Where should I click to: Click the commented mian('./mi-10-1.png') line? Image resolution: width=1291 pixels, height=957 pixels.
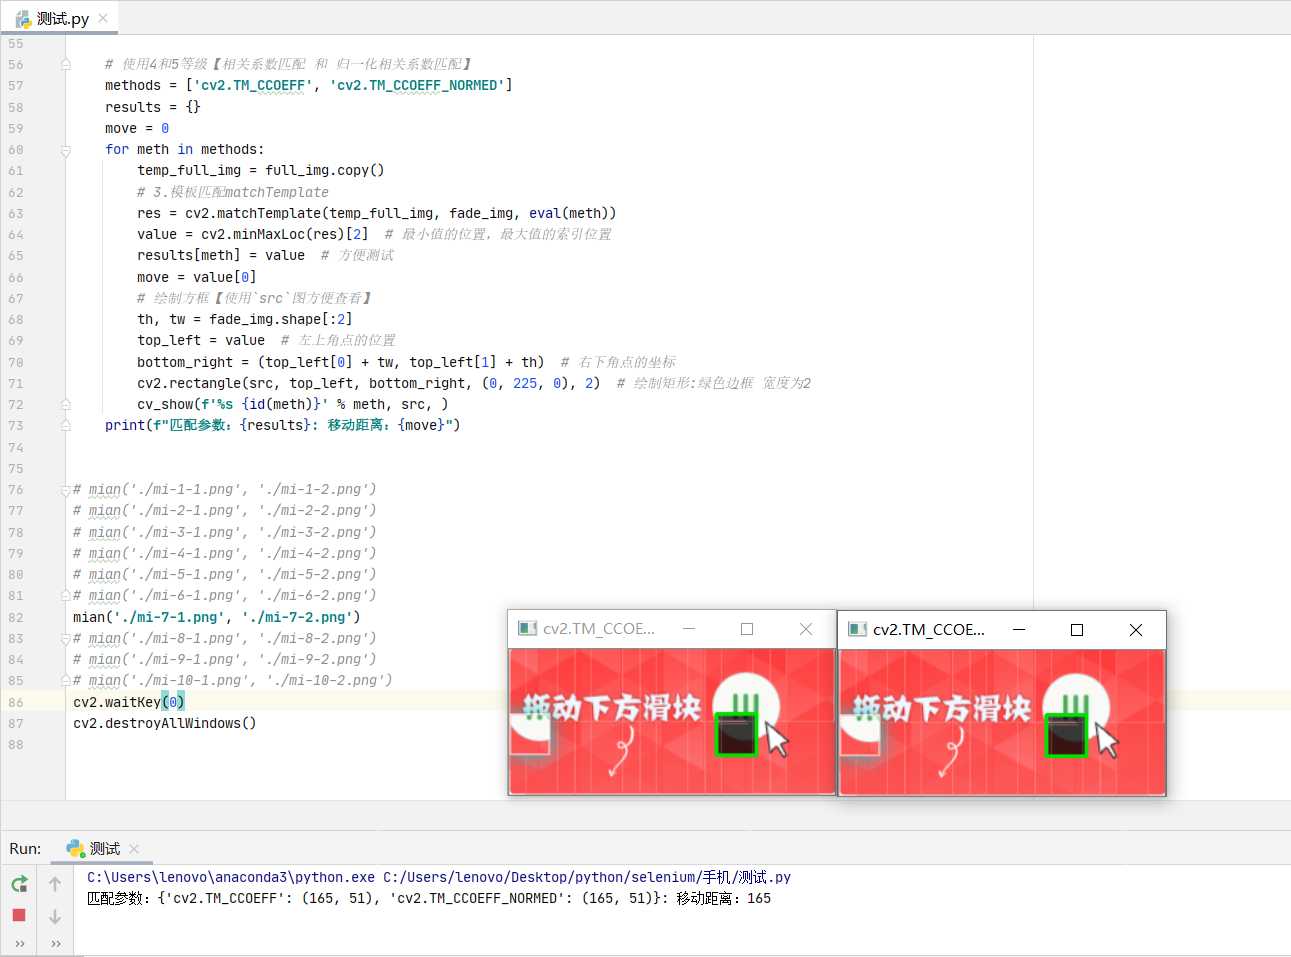[x=233, y=681]
